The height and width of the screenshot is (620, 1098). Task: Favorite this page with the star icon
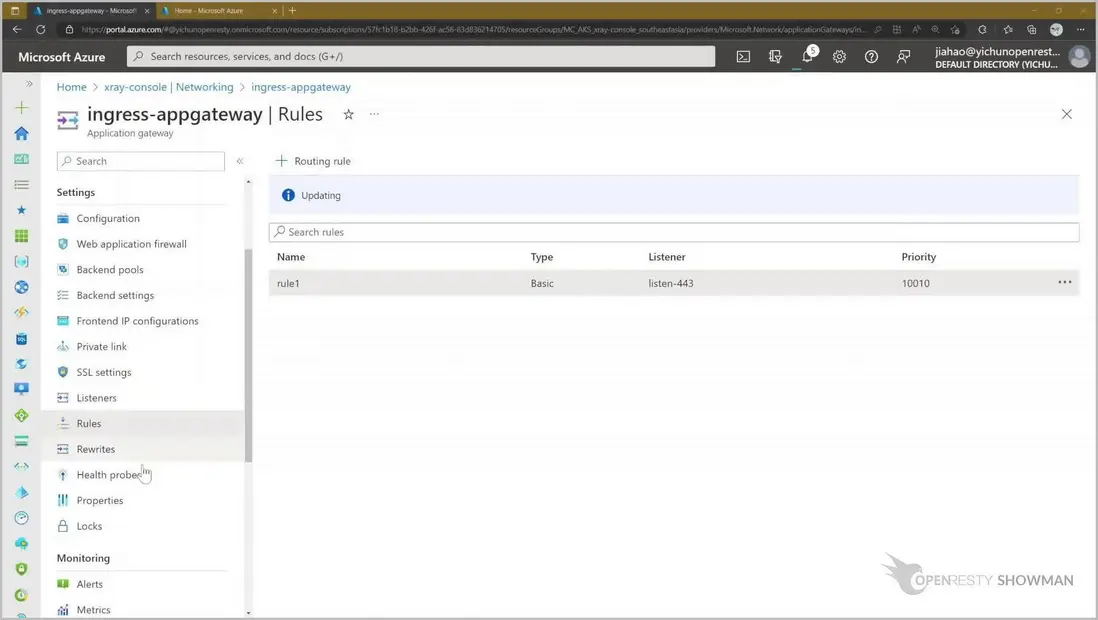coord(348,115)
